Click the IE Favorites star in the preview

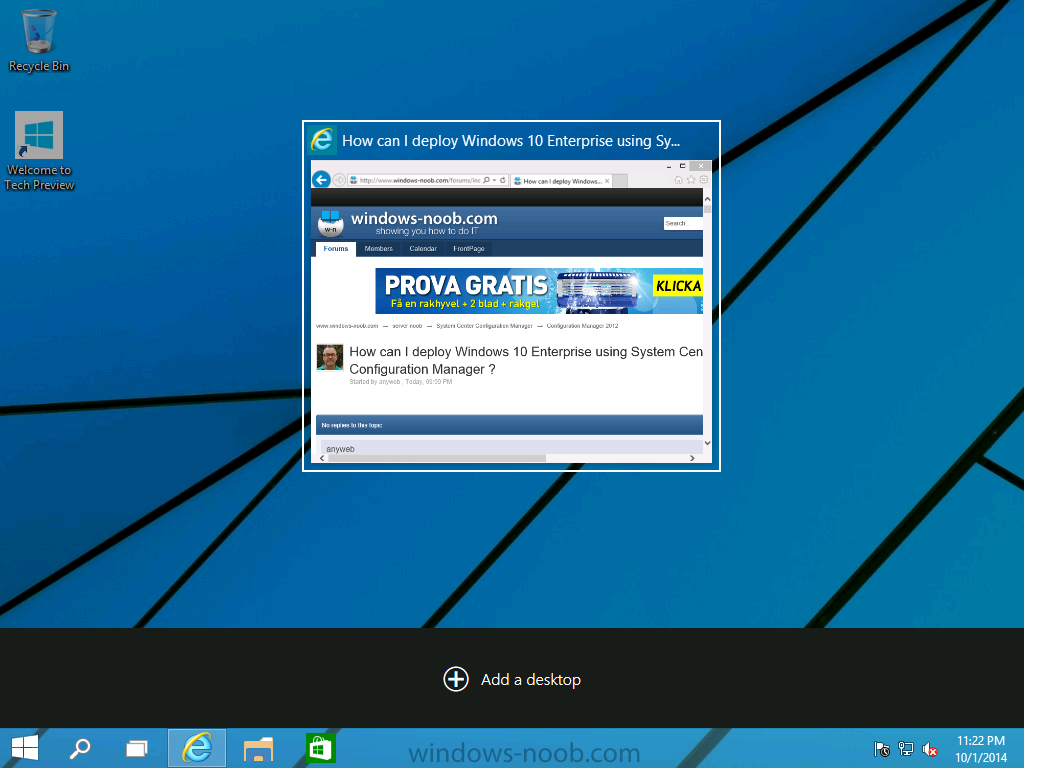point(691,180)
